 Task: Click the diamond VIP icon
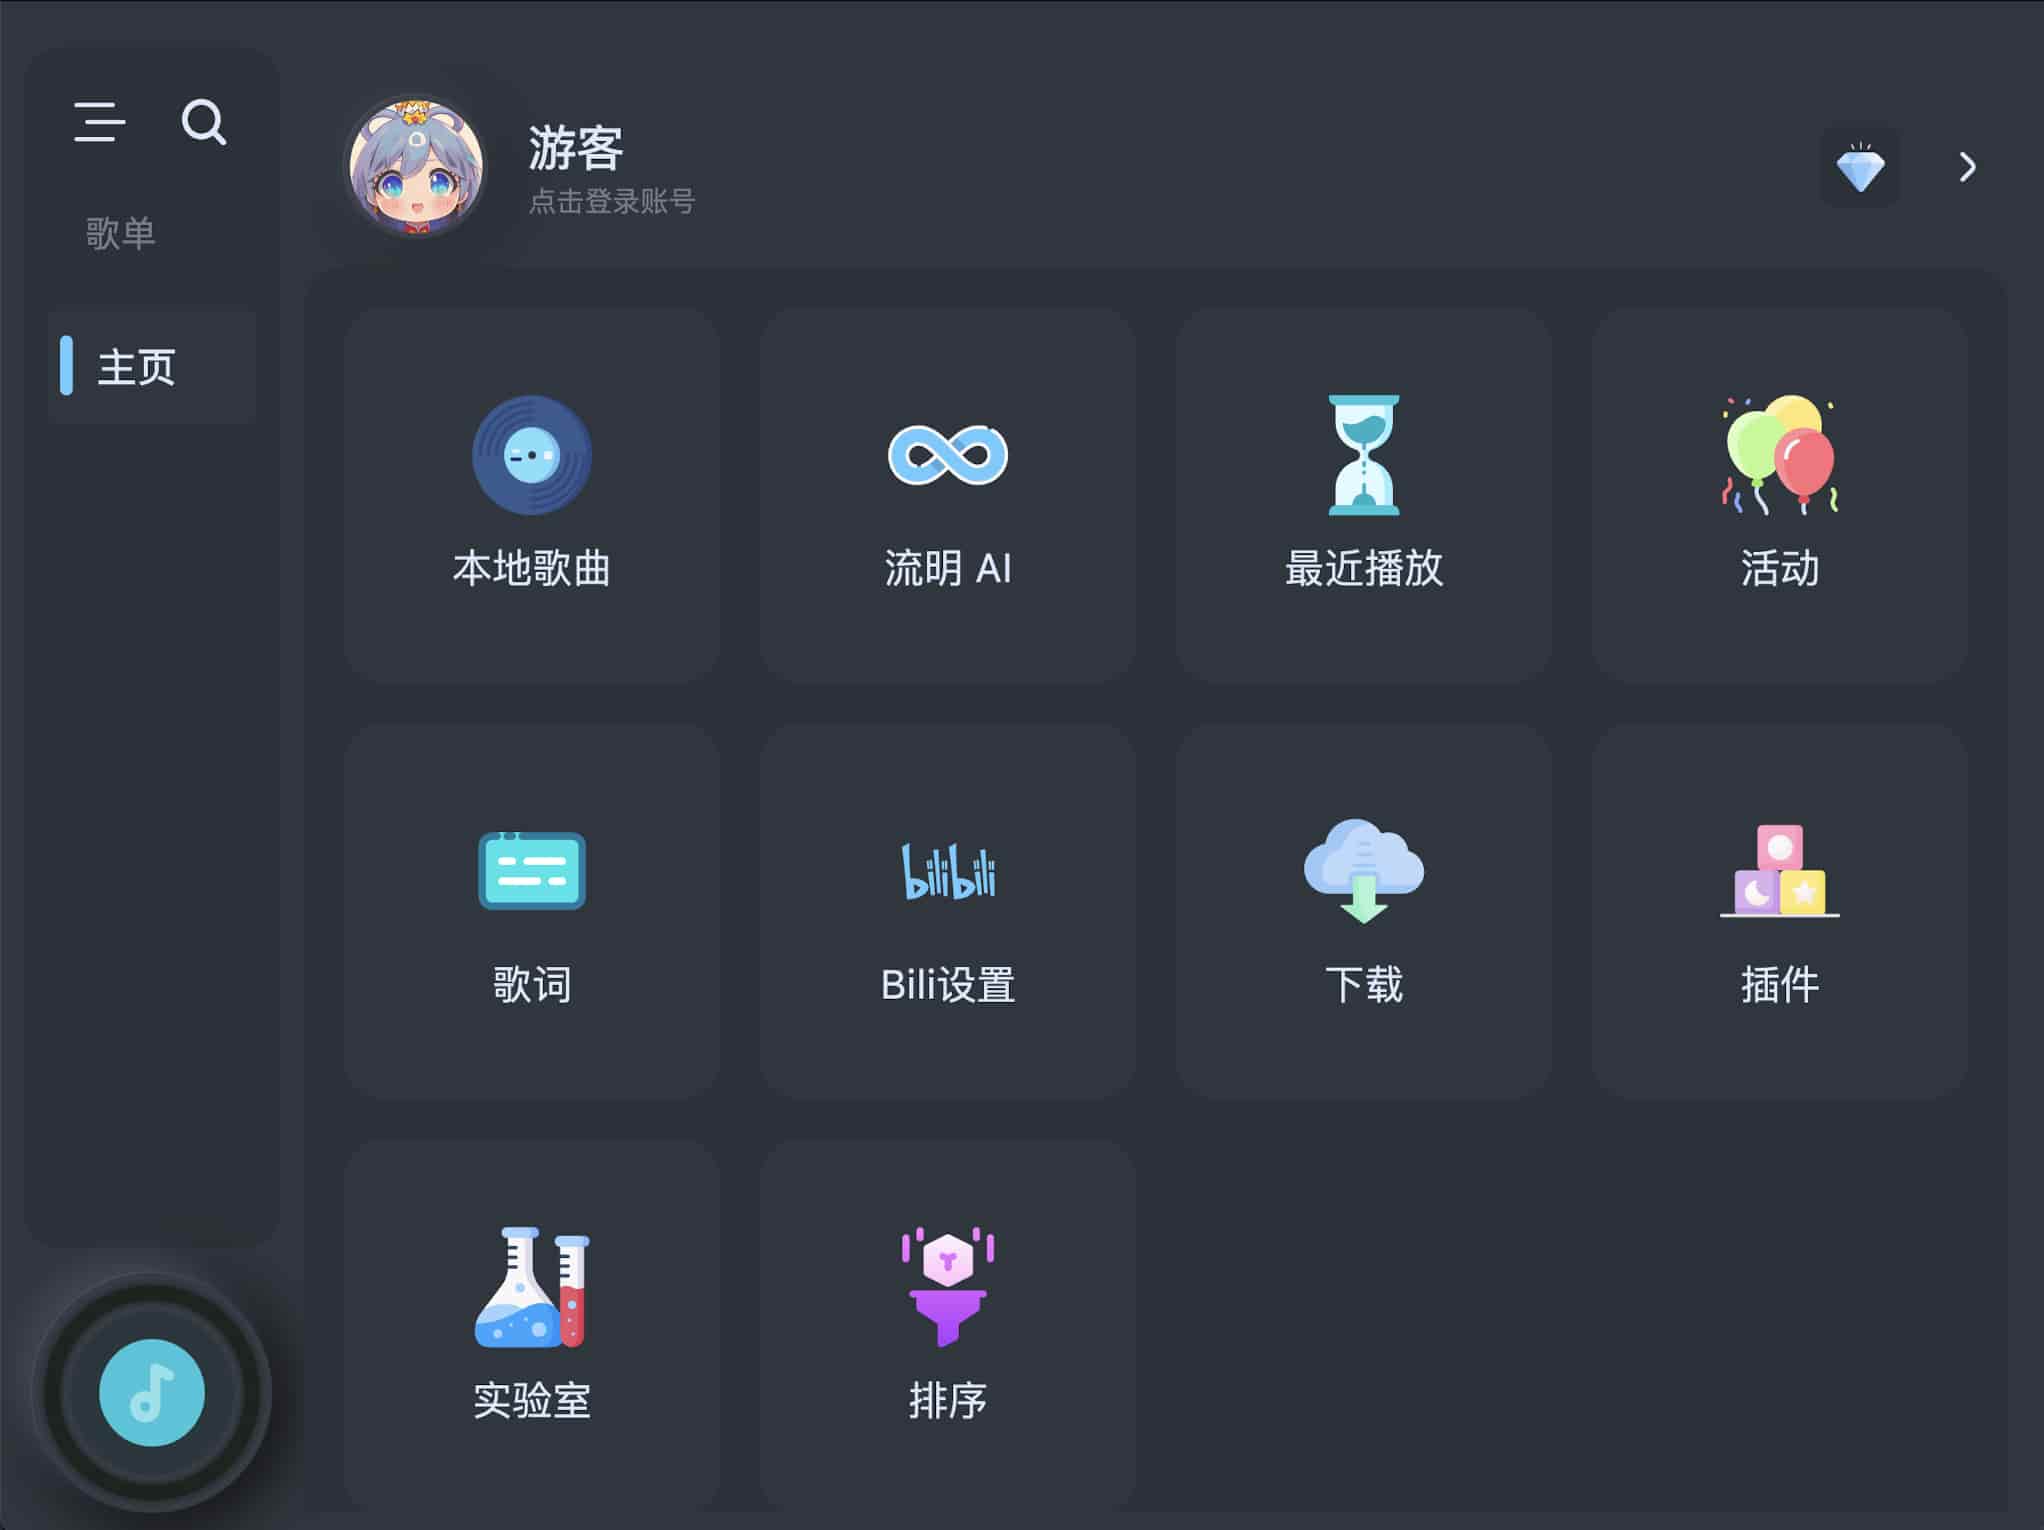(x=1860, y=166)
